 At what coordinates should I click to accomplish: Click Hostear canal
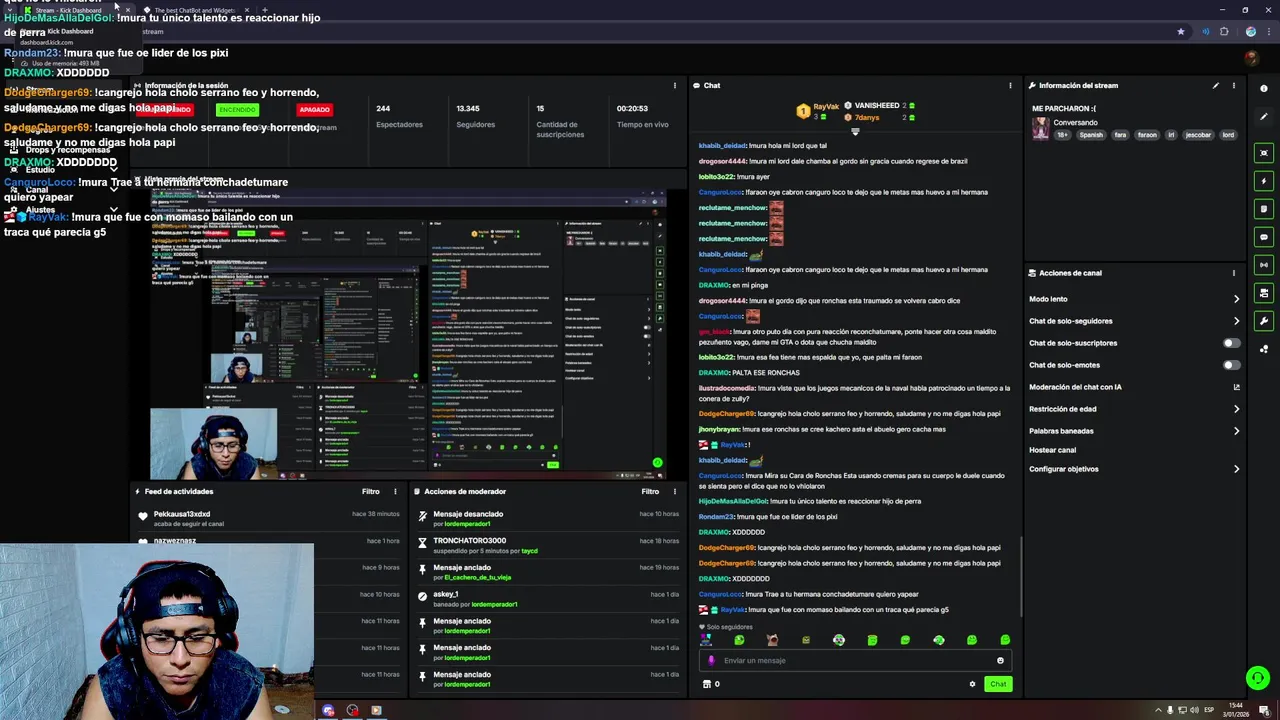click(1052, 450)
